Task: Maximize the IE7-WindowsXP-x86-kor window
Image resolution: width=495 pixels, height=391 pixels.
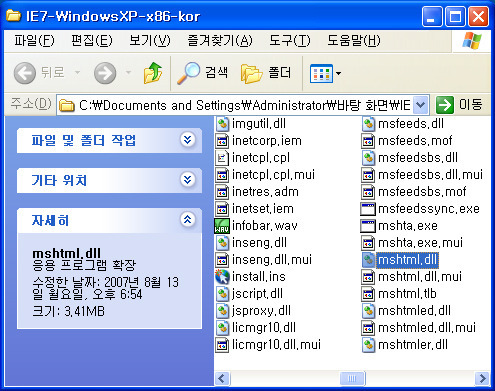Action: tap(455, 16)
